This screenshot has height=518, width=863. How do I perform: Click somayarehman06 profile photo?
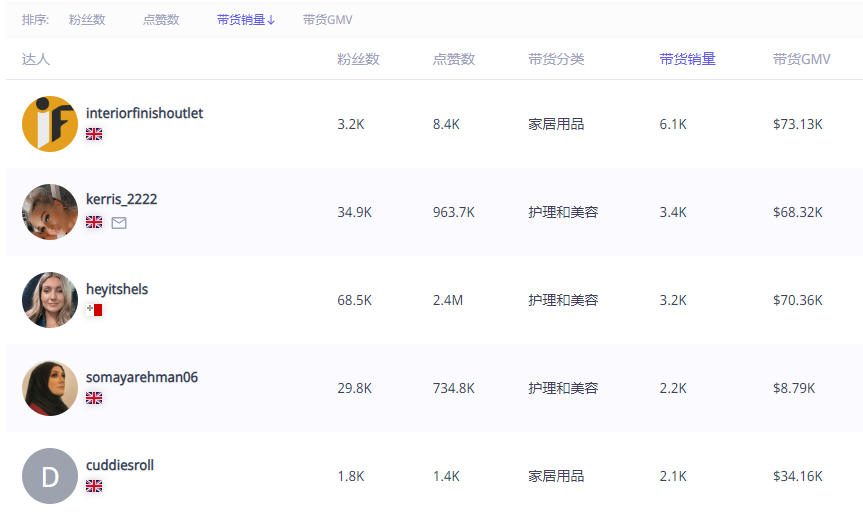point(50,388)
